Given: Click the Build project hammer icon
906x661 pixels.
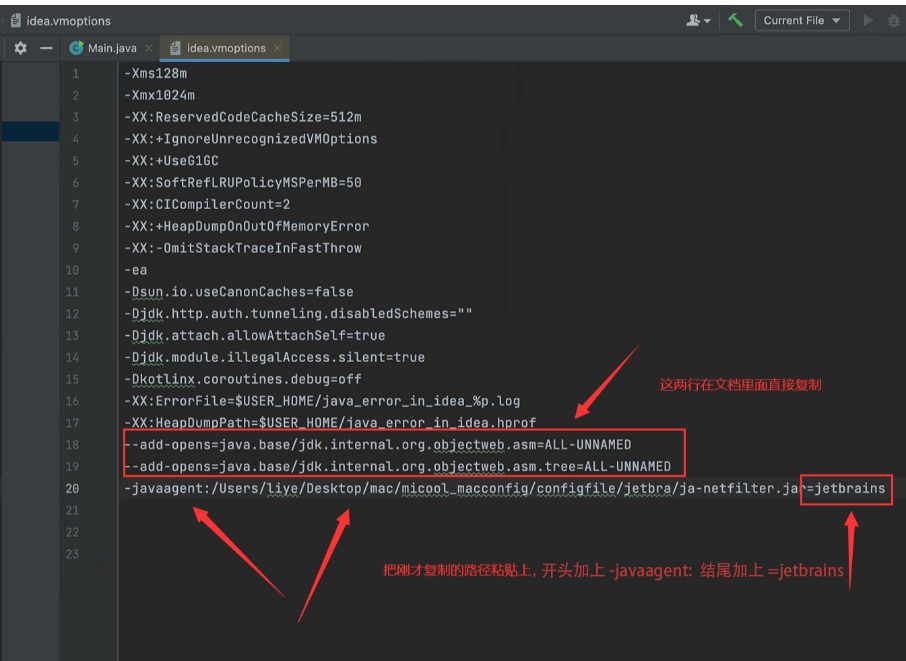Looking at the screenshot, I should (x=735, y=20).
